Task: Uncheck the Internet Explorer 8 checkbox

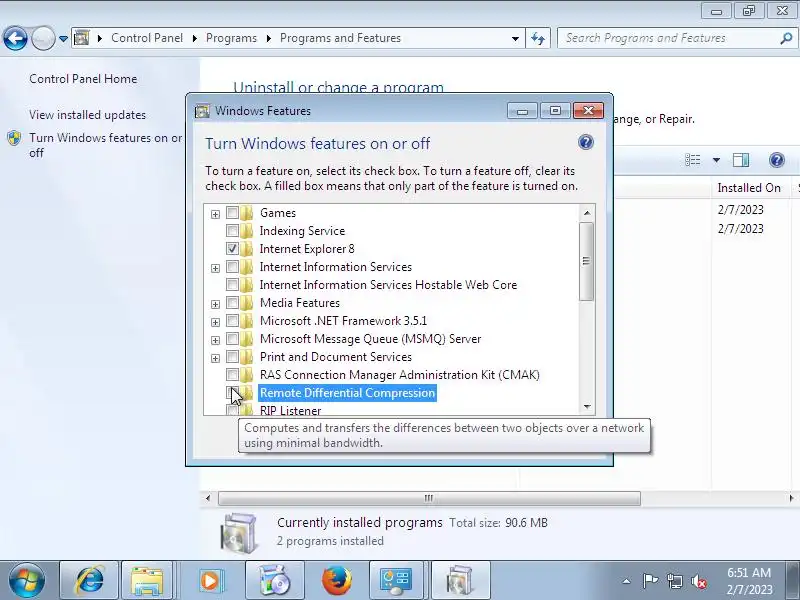Action: pyautogui.click(x=232, y=248)
